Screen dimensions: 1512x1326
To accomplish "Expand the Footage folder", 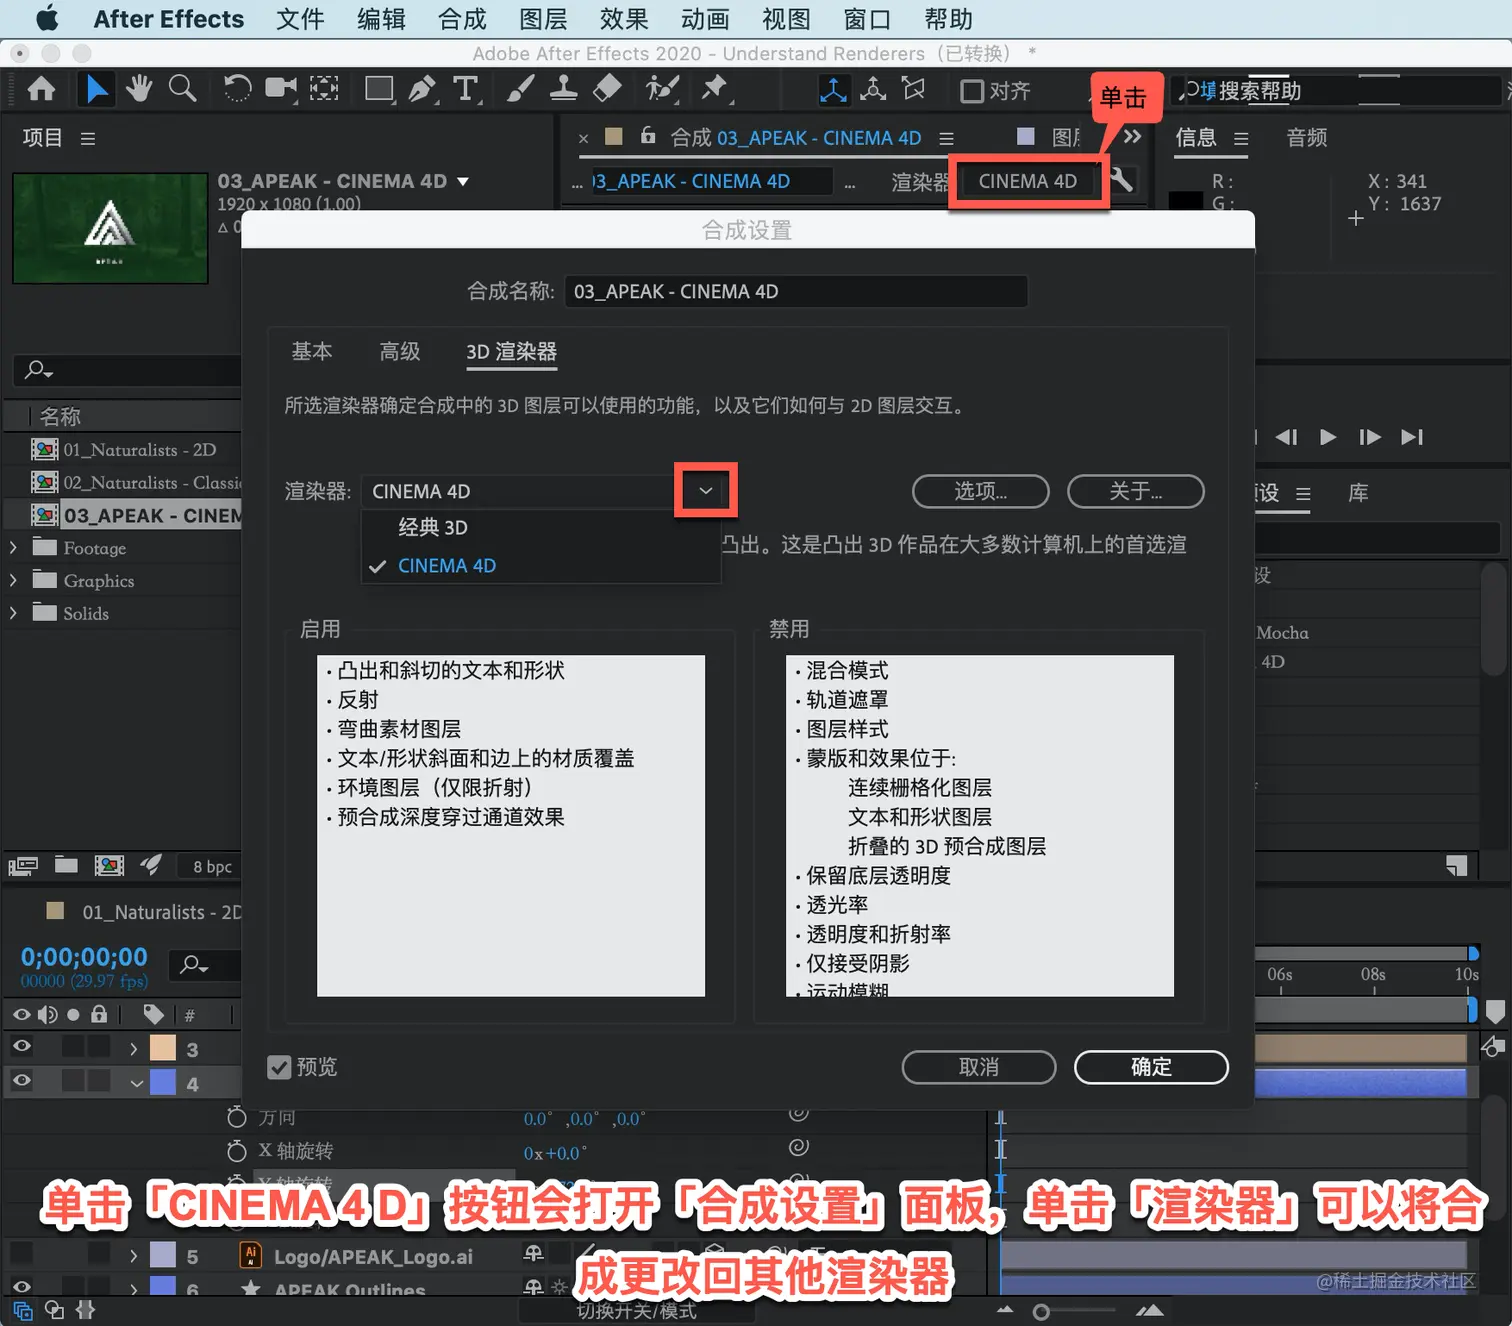I will 14,548.
